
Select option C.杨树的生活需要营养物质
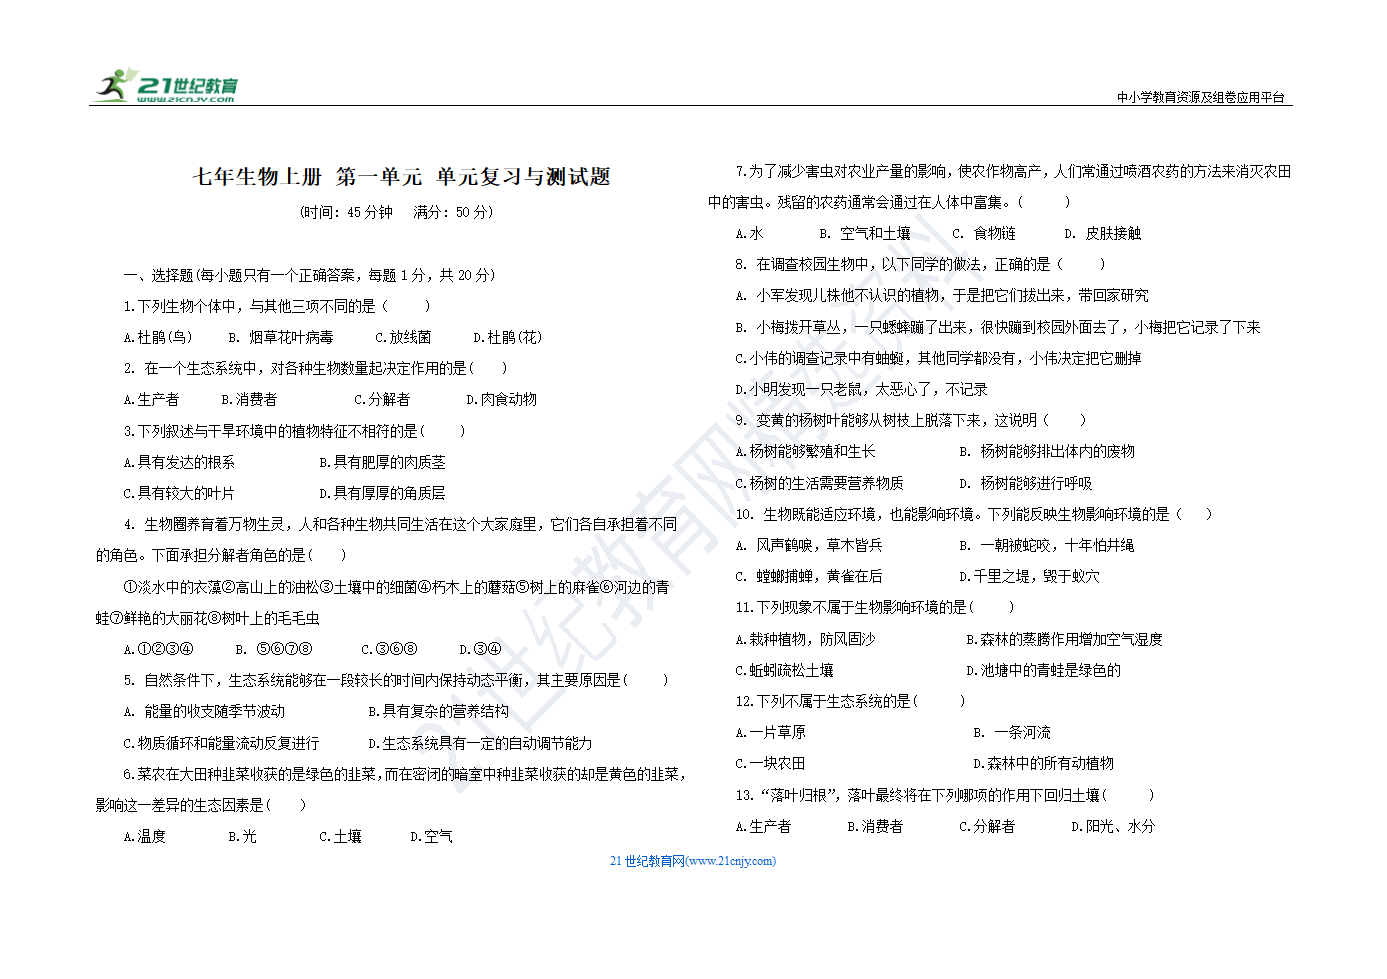819,483
